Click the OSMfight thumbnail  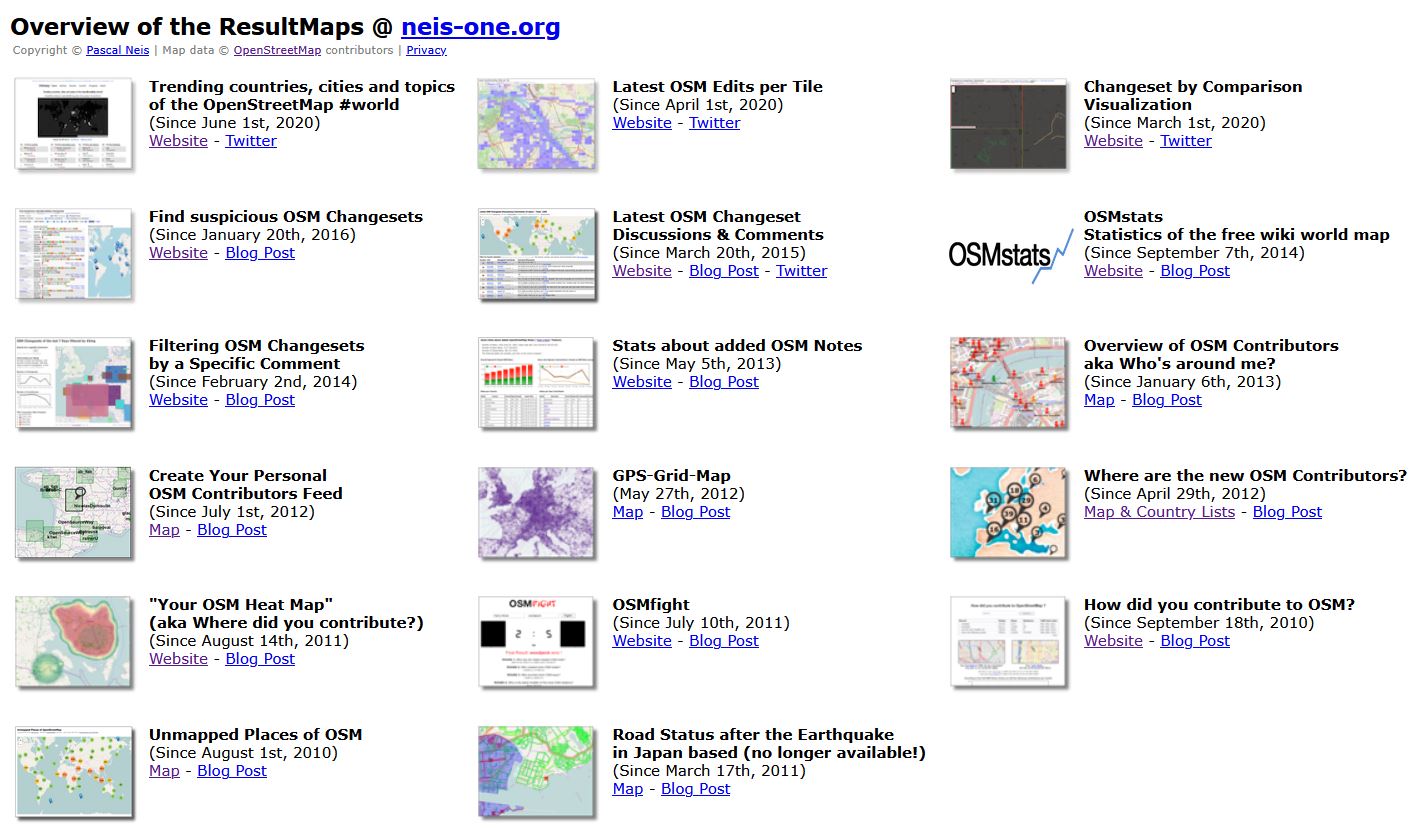537,642
